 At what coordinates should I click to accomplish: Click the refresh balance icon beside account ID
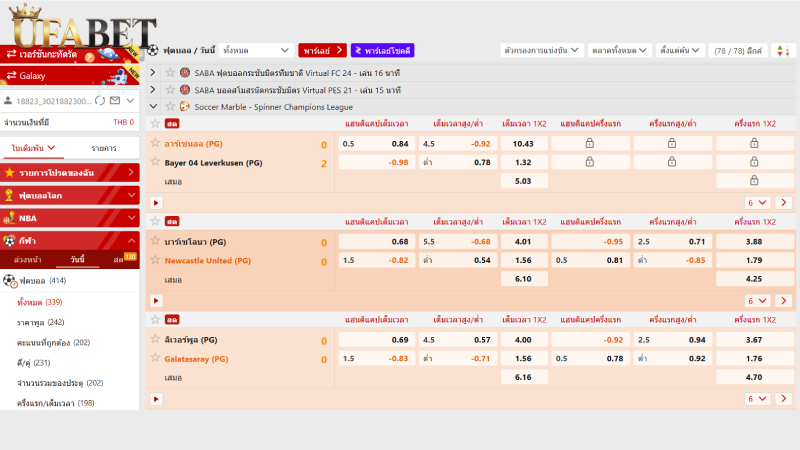[100, 101]
